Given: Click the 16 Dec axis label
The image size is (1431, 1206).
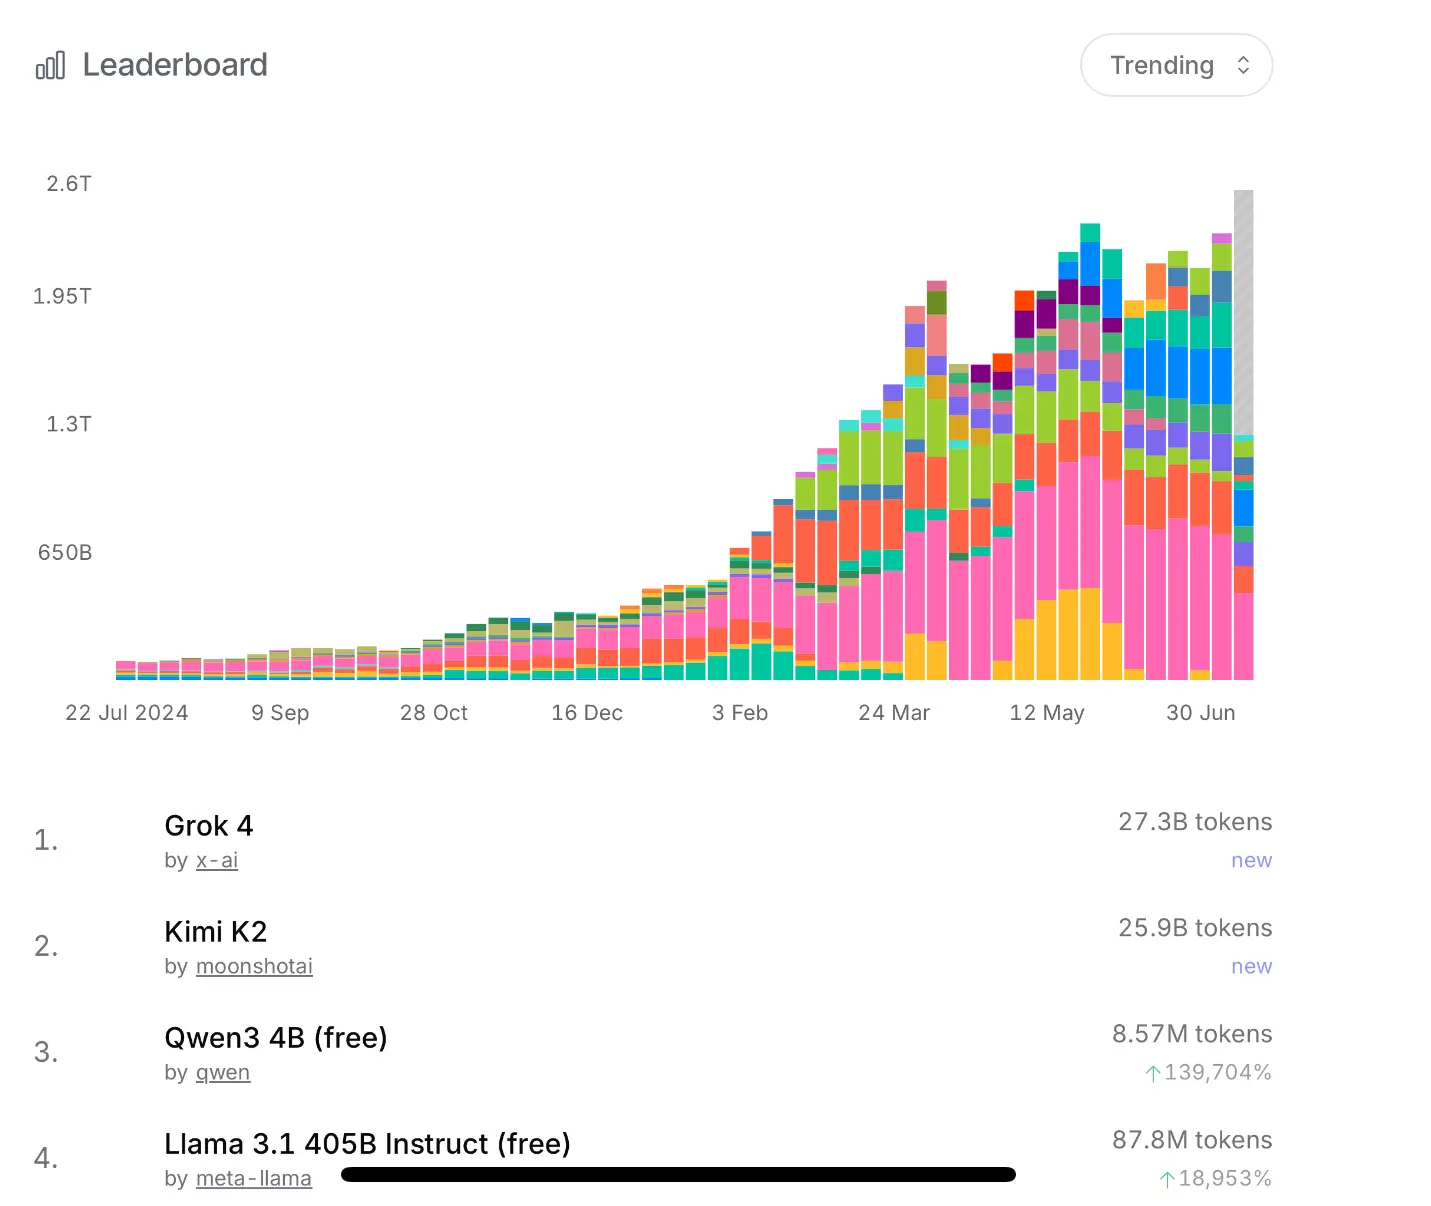Looking at the screenshot, I should (x=587, y=713).
